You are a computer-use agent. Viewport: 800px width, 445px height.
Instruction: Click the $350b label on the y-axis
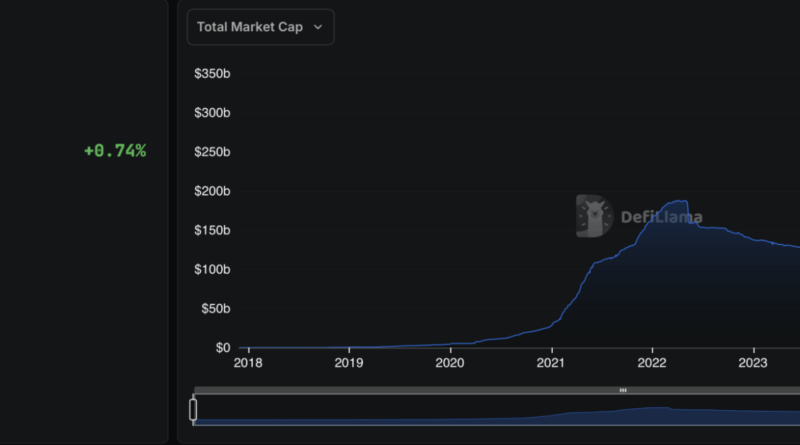click(212, 74)
